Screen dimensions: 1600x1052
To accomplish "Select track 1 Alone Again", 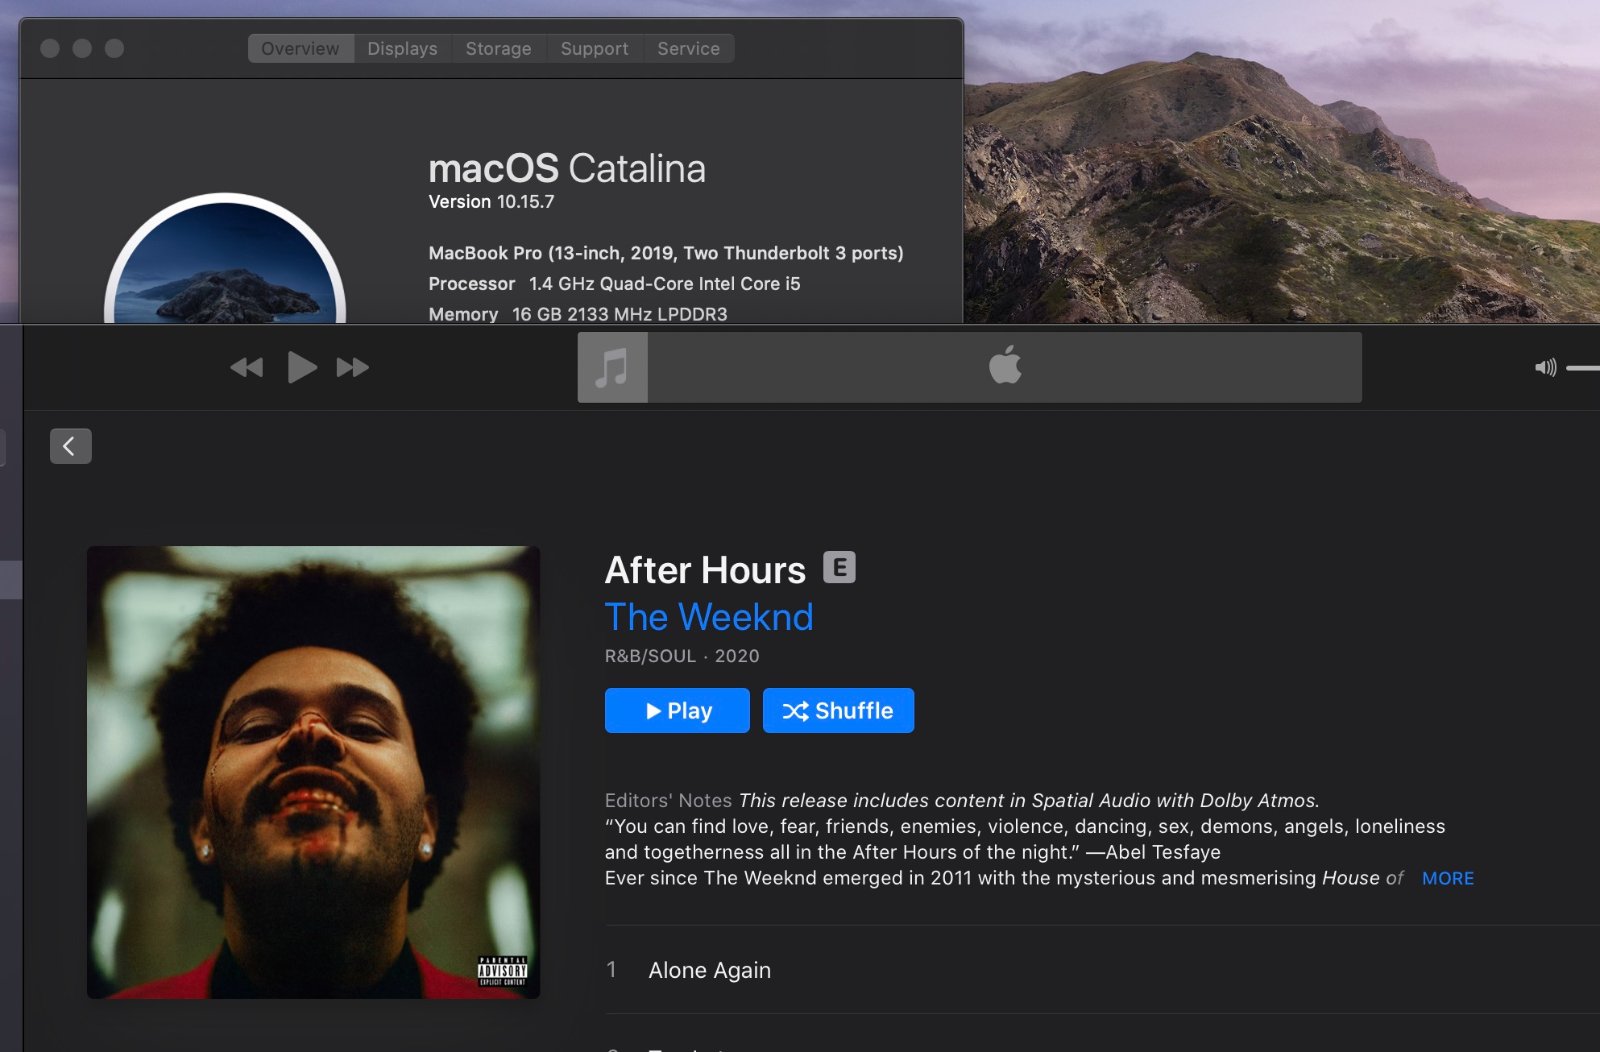I will [1102, 970].
